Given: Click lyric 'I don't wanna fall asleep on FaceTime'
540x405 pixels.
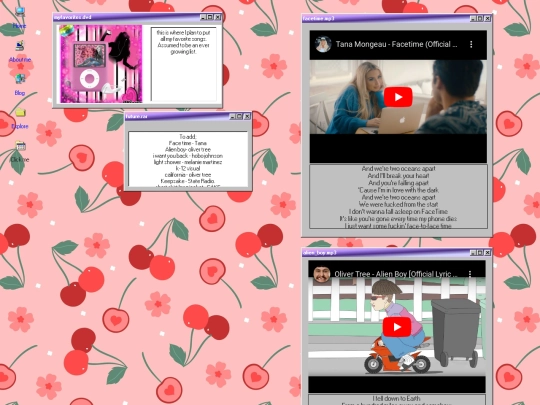Looking at the screenshot, I should (398, 211).
